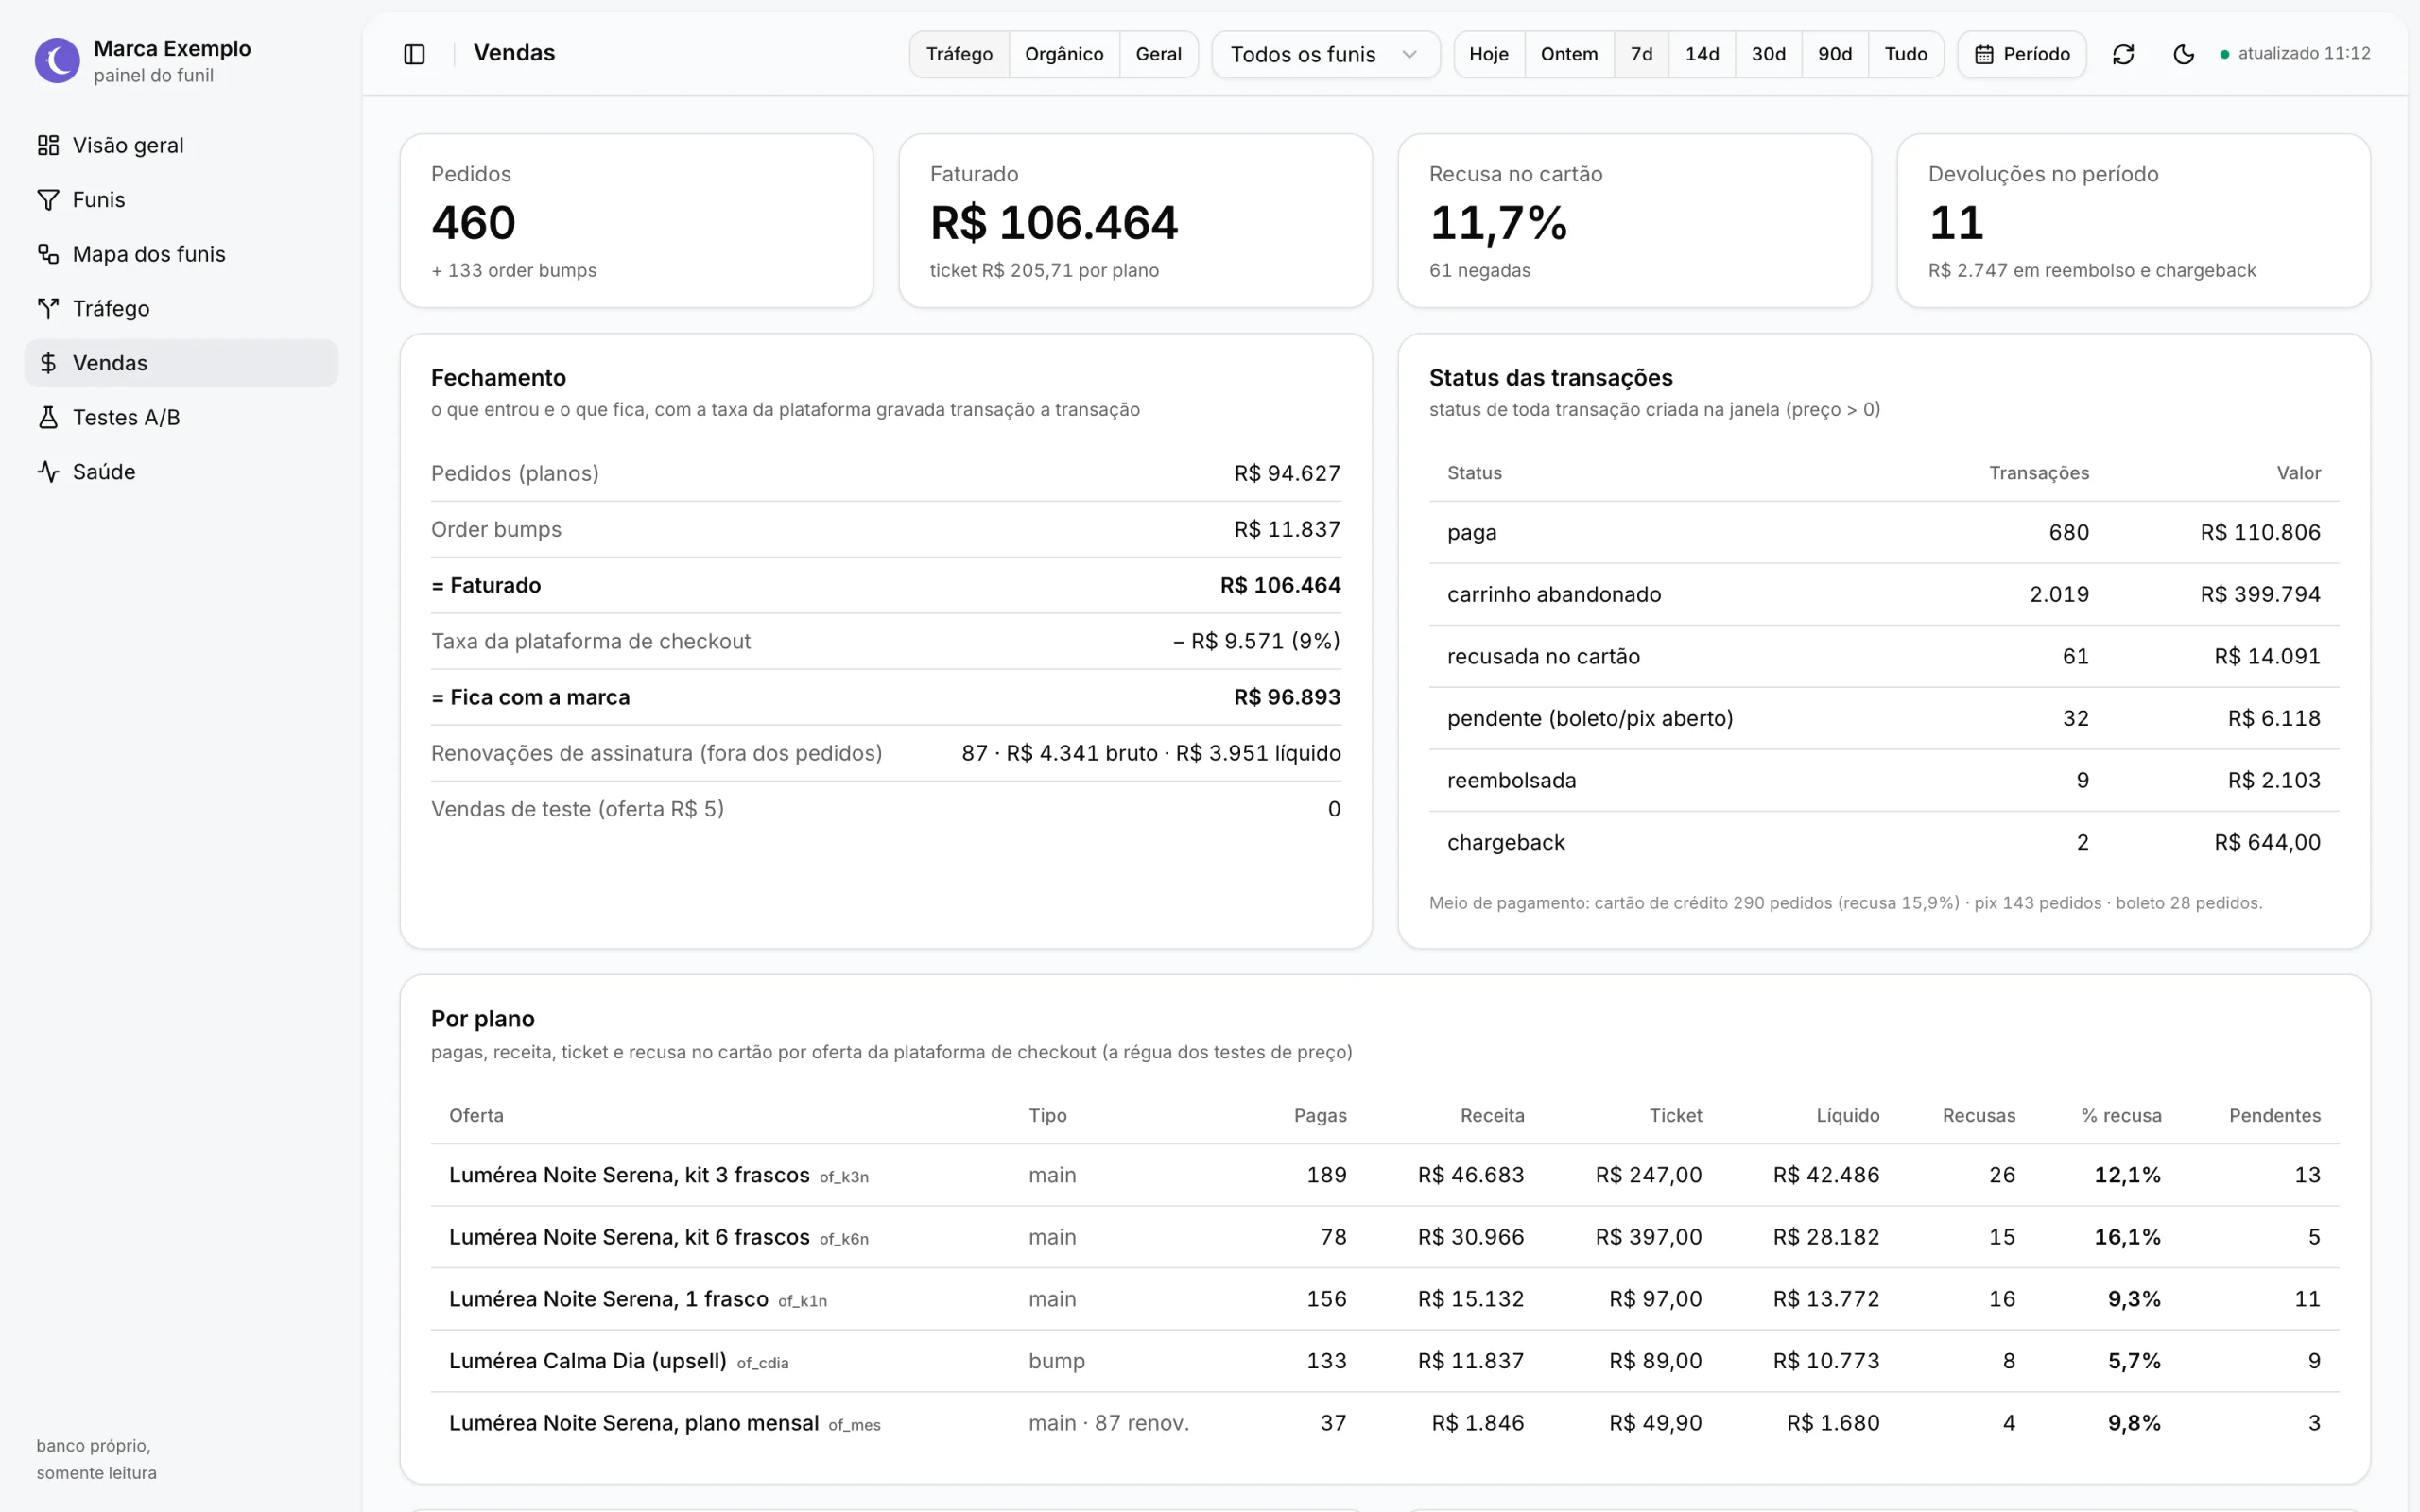This screenshot has height=1512, width=2420.
Task: Click the Marca Exemplo moon logo
Action: click(57, 61)
